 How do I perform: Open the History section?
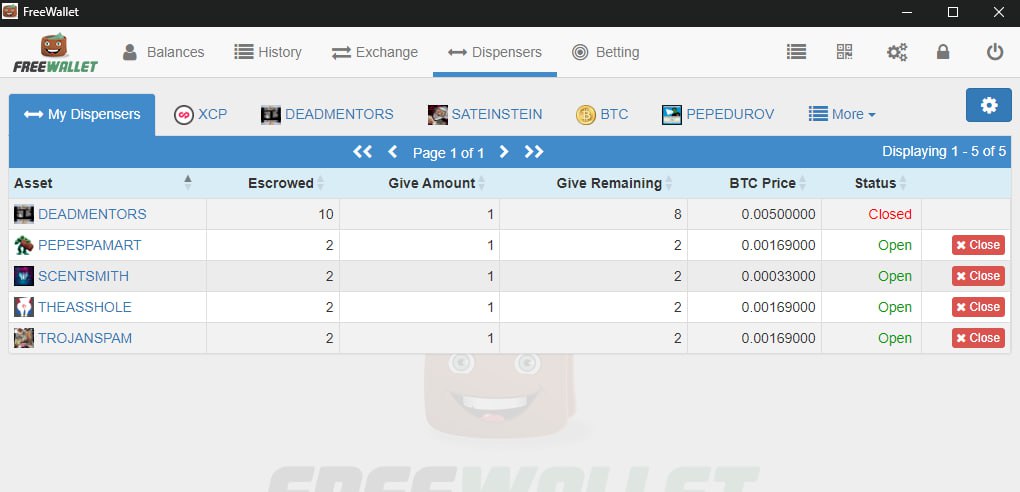268,52
